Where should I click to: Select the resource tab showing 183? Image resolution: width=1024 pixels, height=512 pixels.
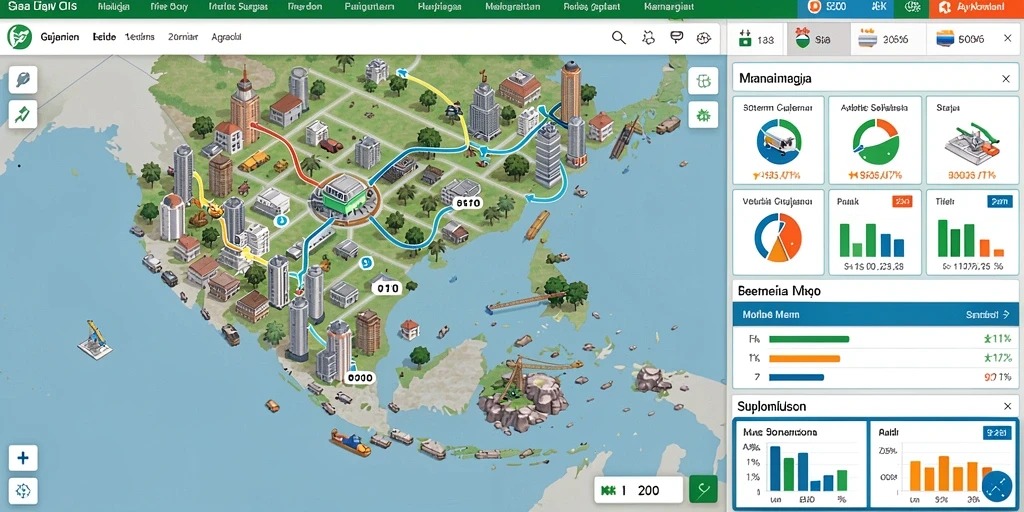[x=756, y=39]
